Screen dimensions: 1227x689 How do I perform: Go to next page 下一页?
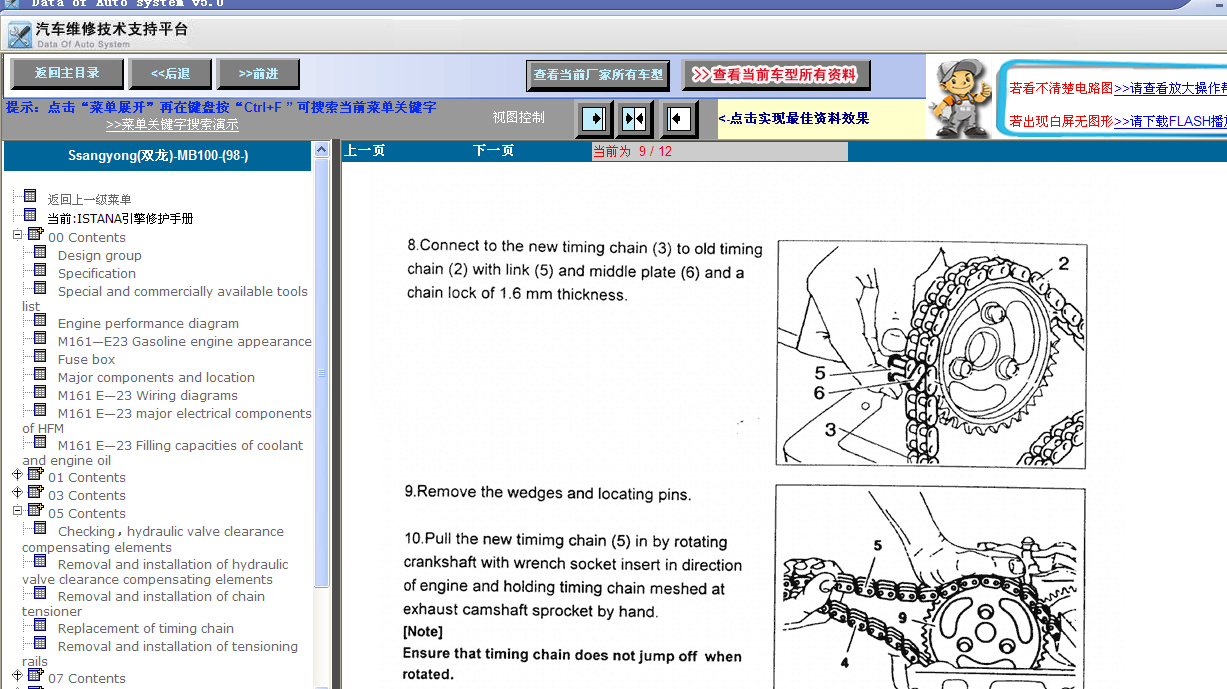click(493, 151)
